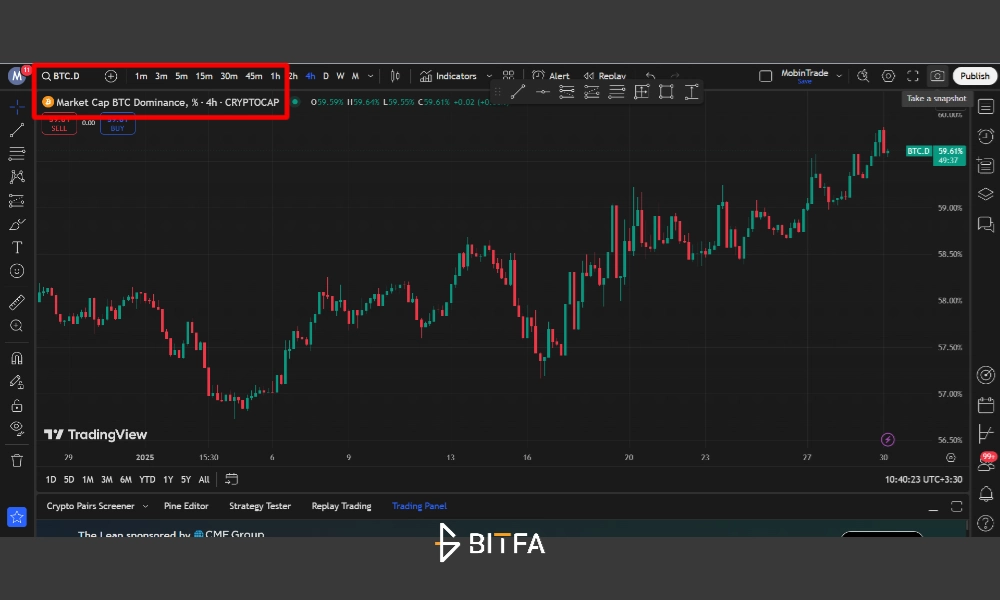Select the 2h timeframe
Screen dimensions: 1000x600
coord(293,76)
